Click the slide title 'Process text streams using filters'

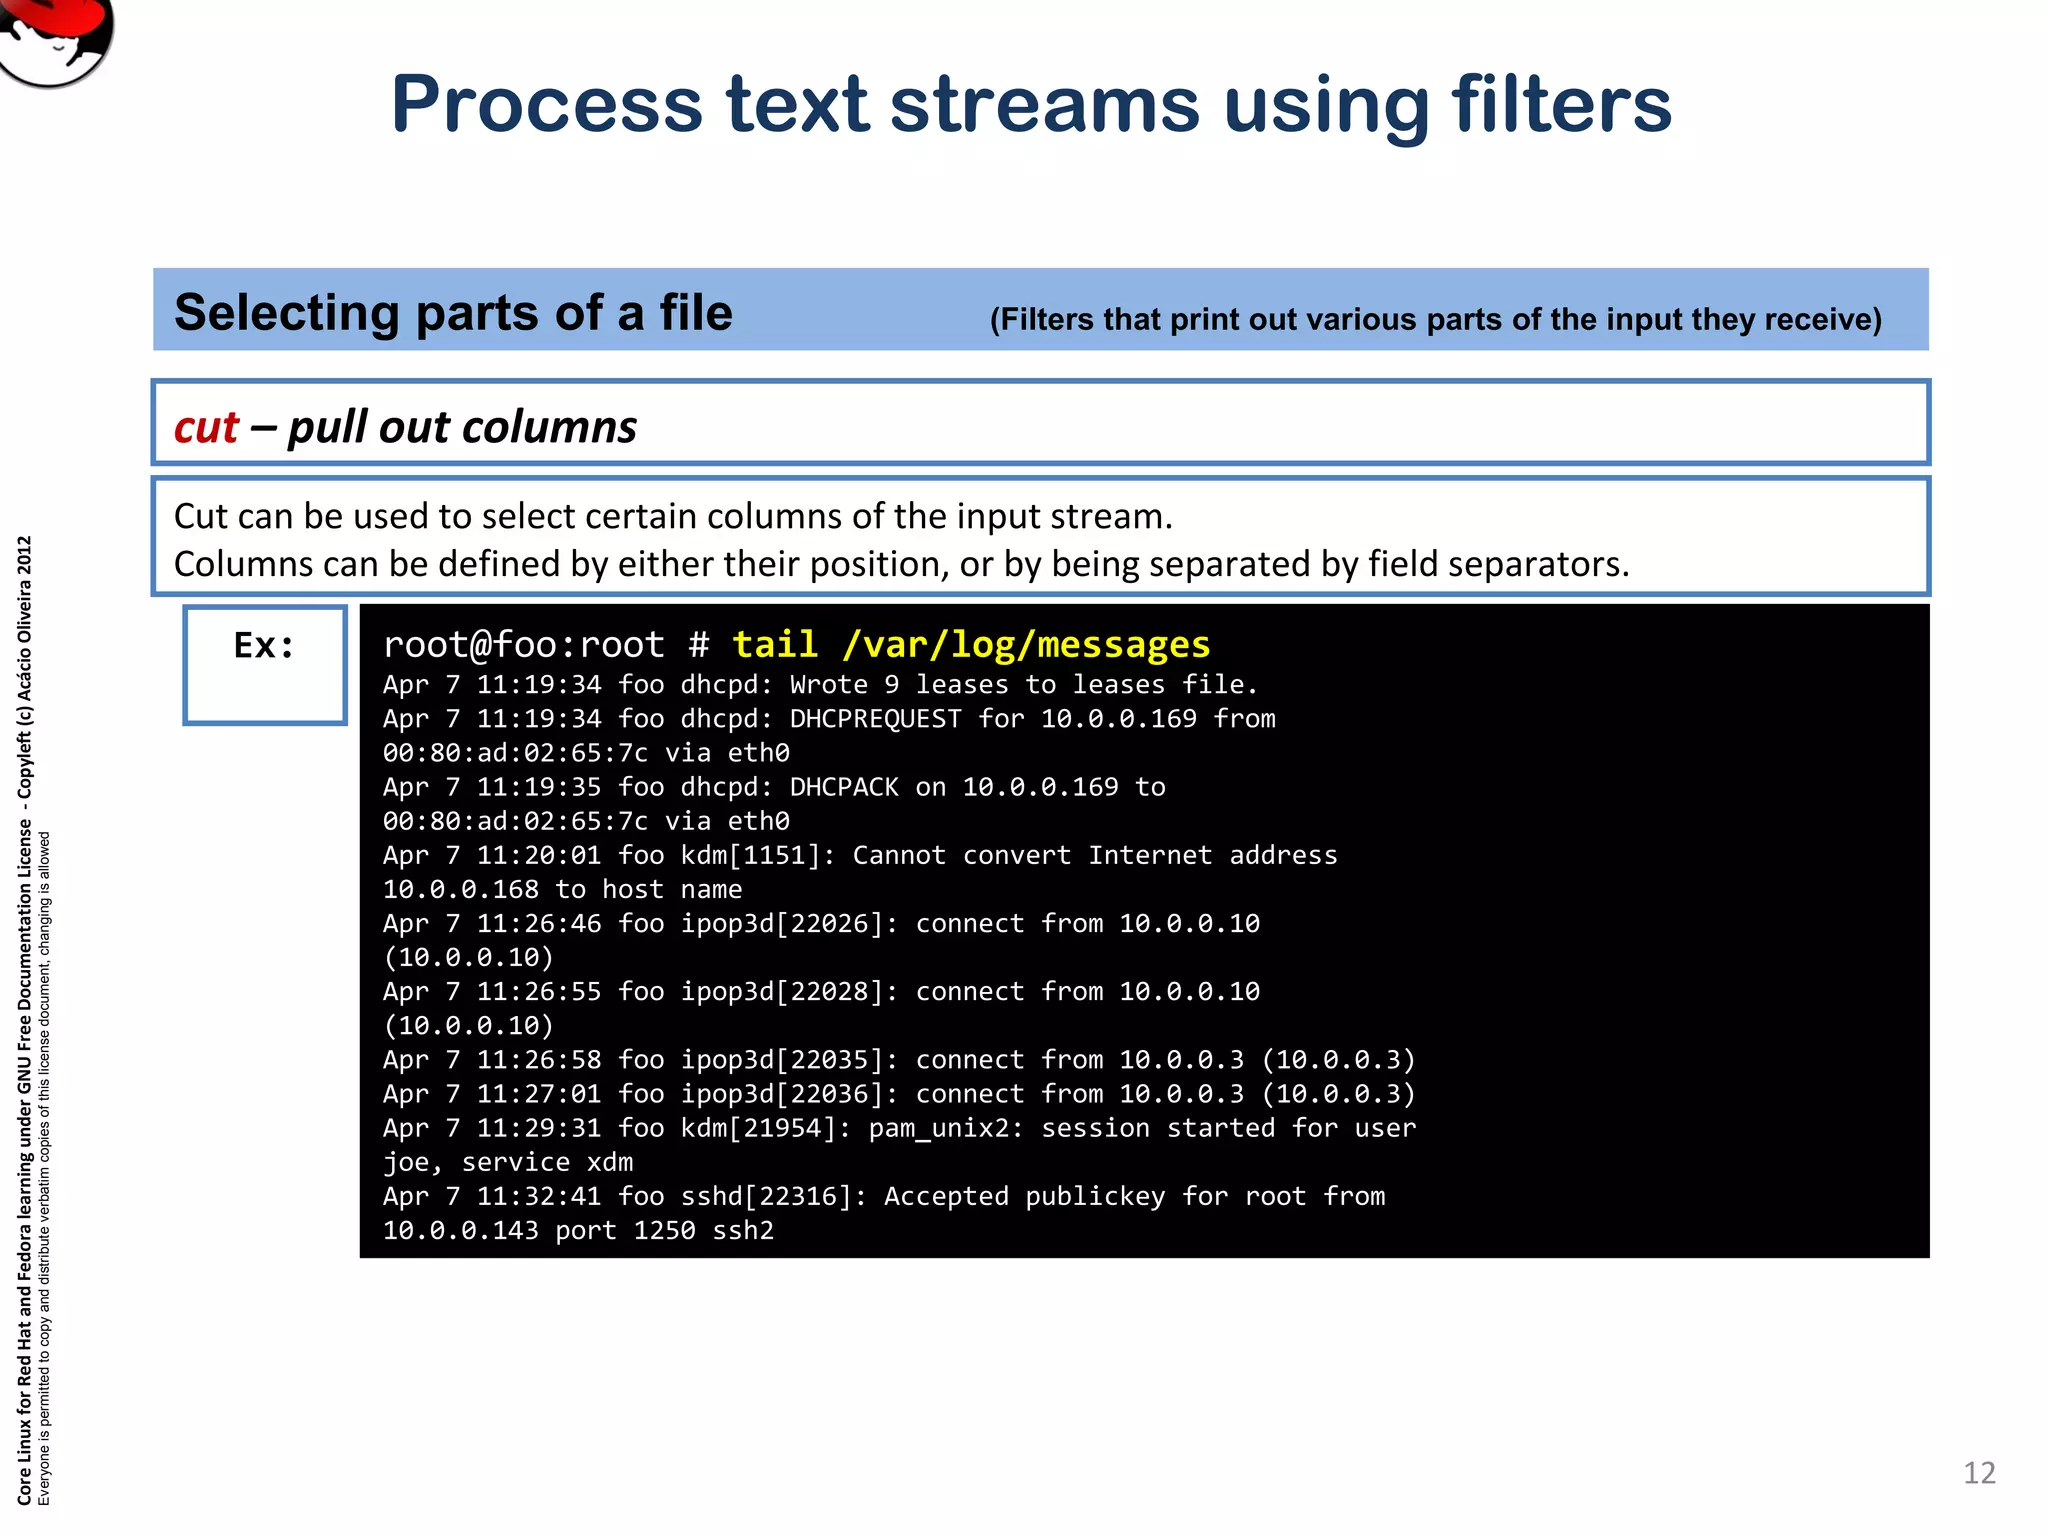(1031, 105)
